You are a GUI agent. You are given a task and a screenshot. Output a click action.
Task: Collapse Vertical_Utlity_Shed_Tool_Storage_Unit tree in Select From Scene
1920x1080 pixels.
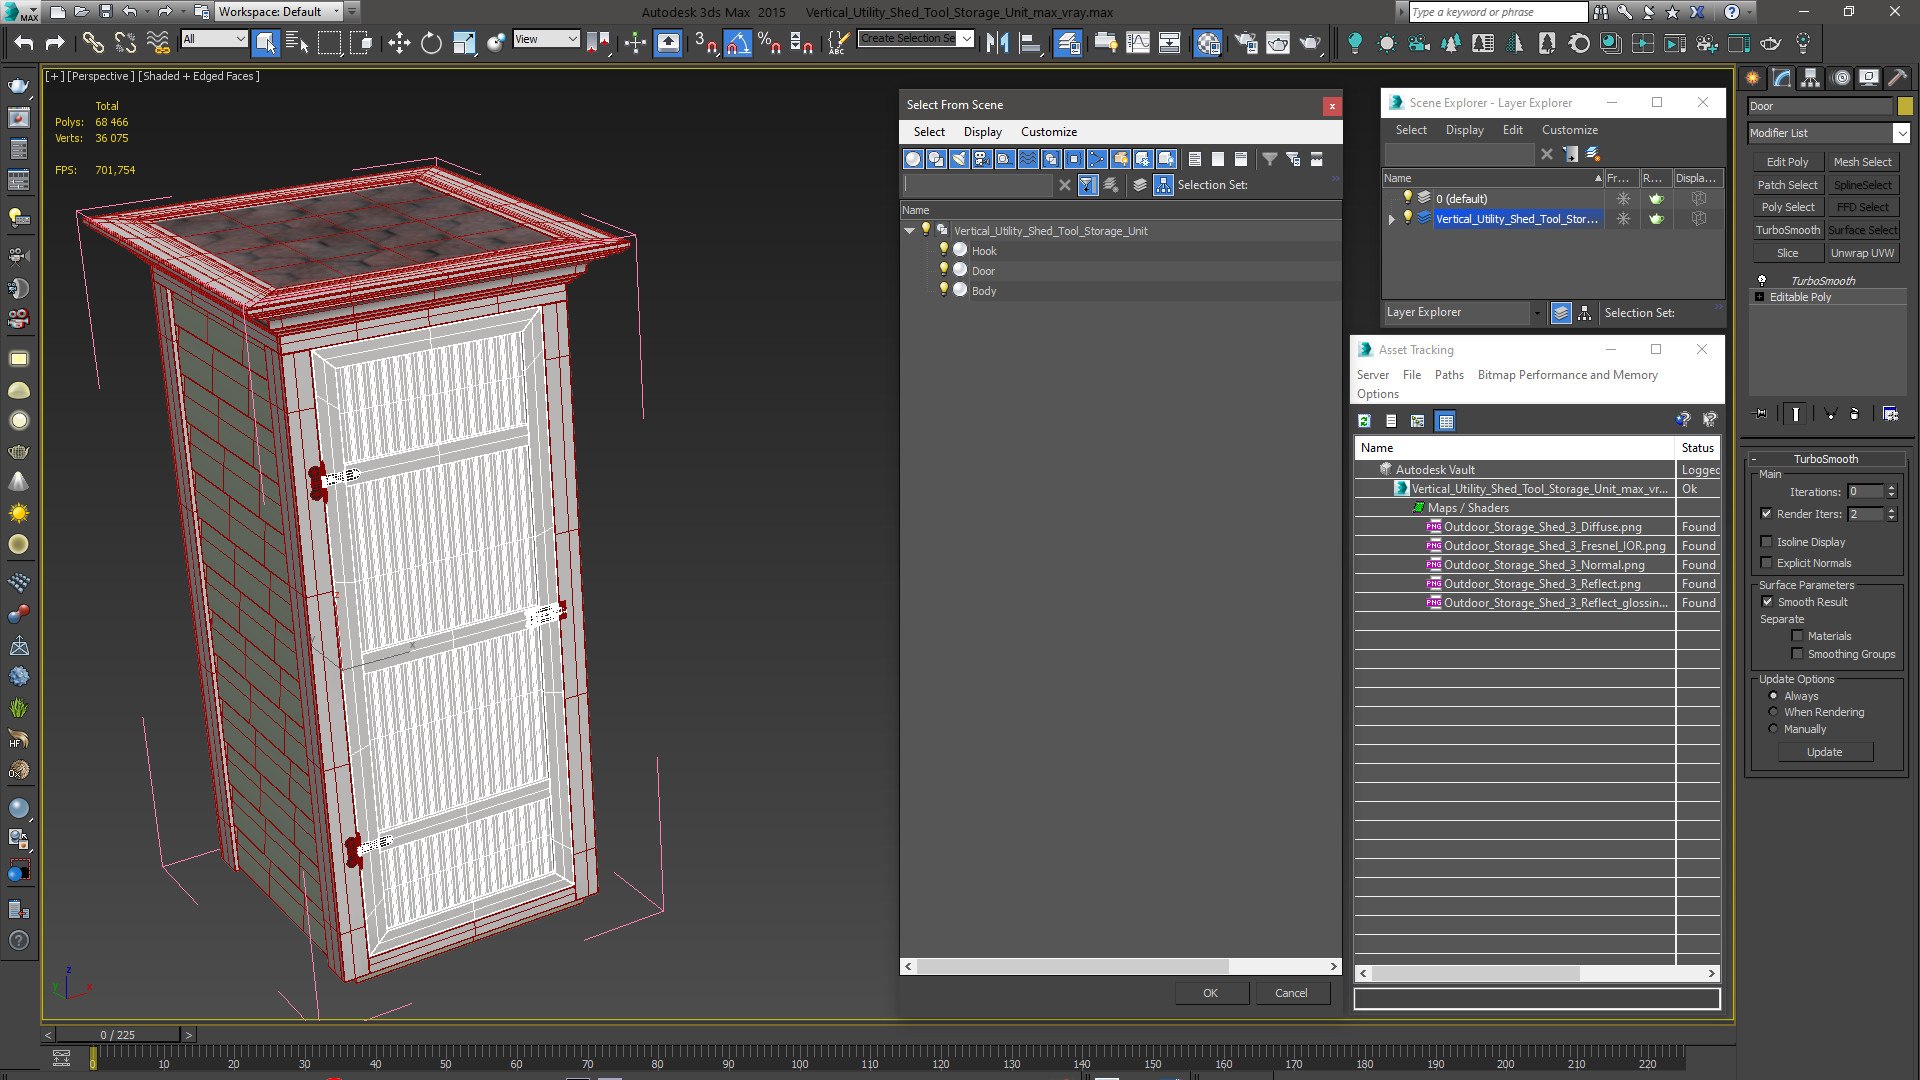[909, 231]
